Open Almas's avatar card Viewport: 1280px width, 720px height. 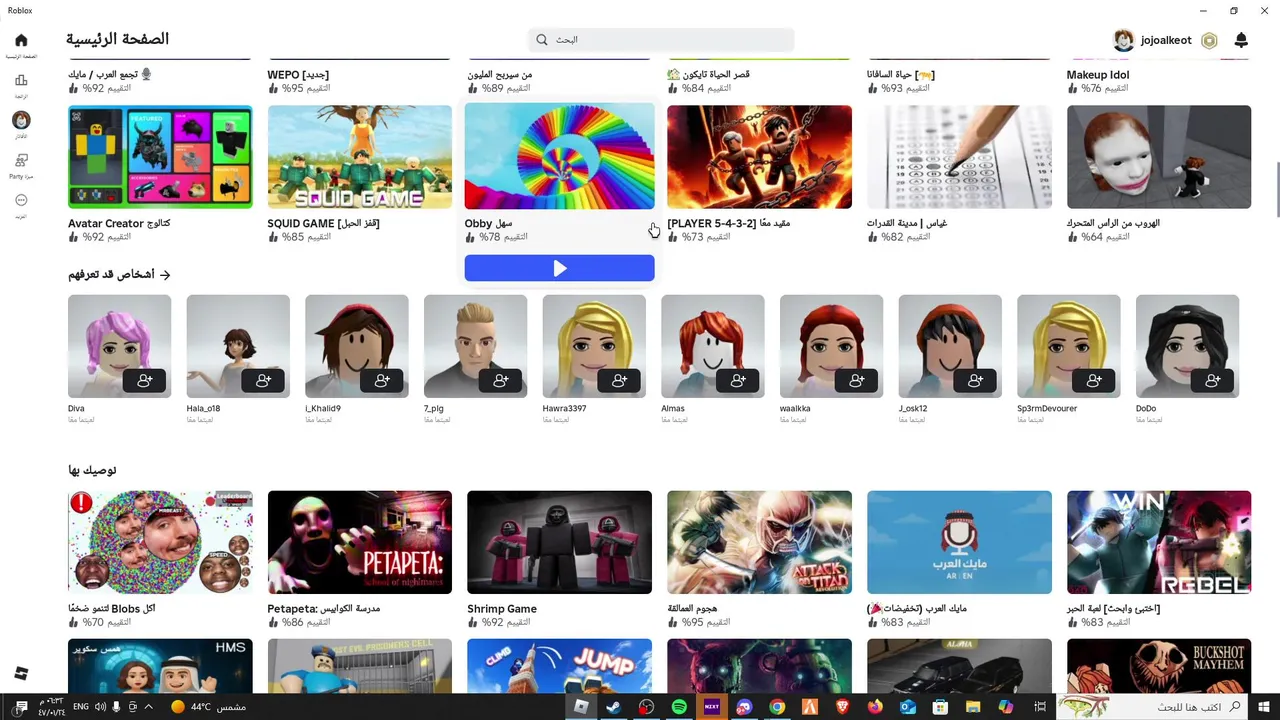[713, 346]
